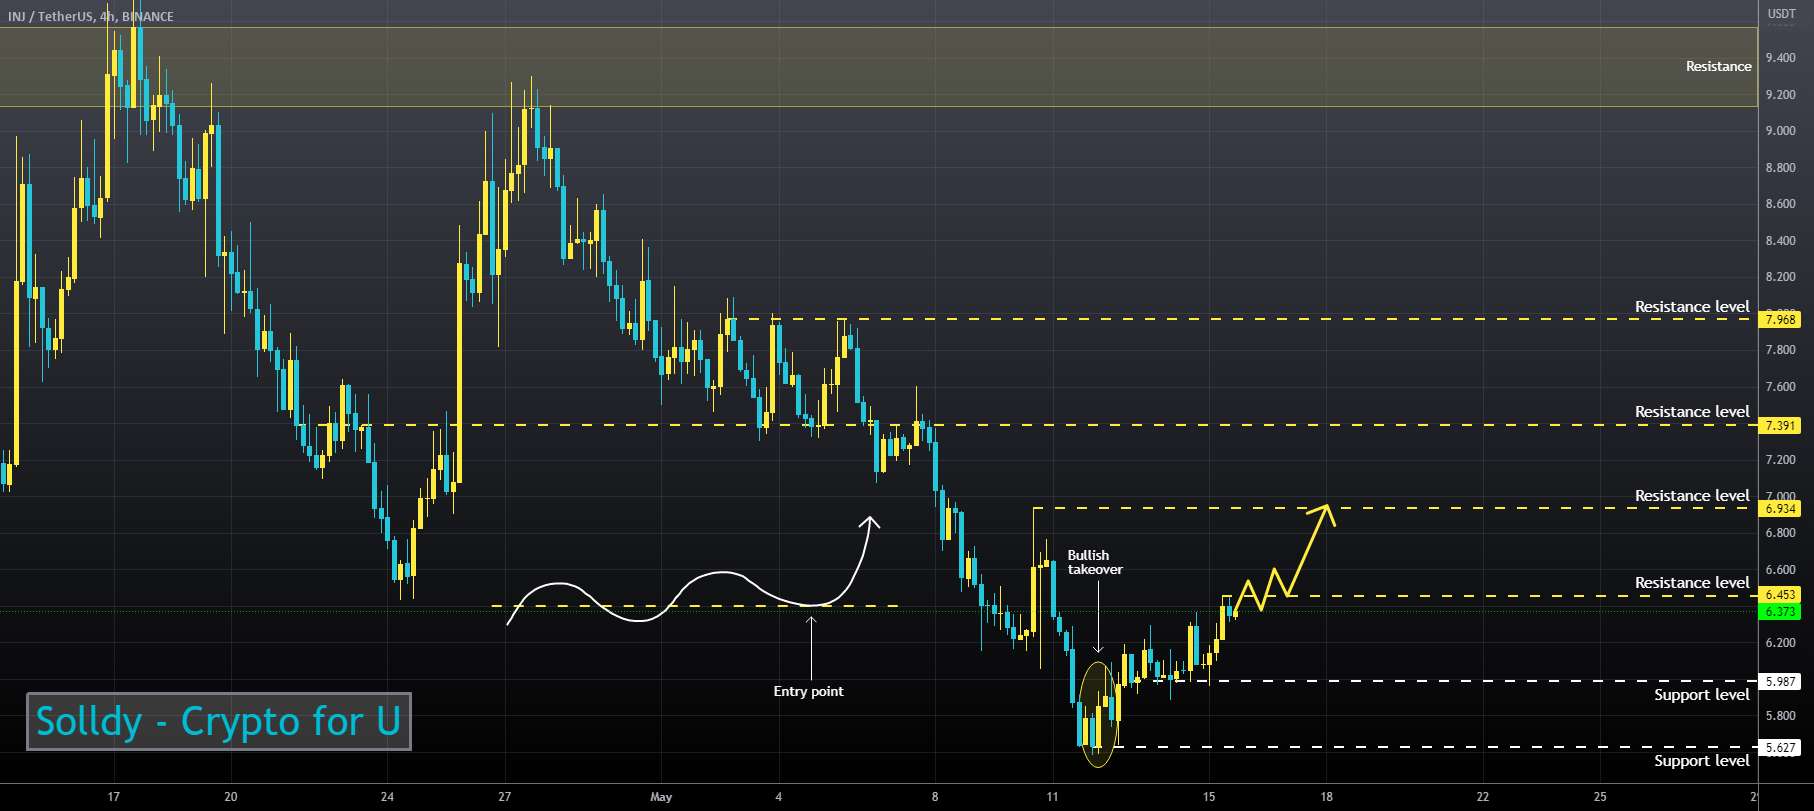Screen dimensions: 1814x811
Task: Click 8.800 on the price axis
Action: pyautogui.click(x=1780, y=168)
